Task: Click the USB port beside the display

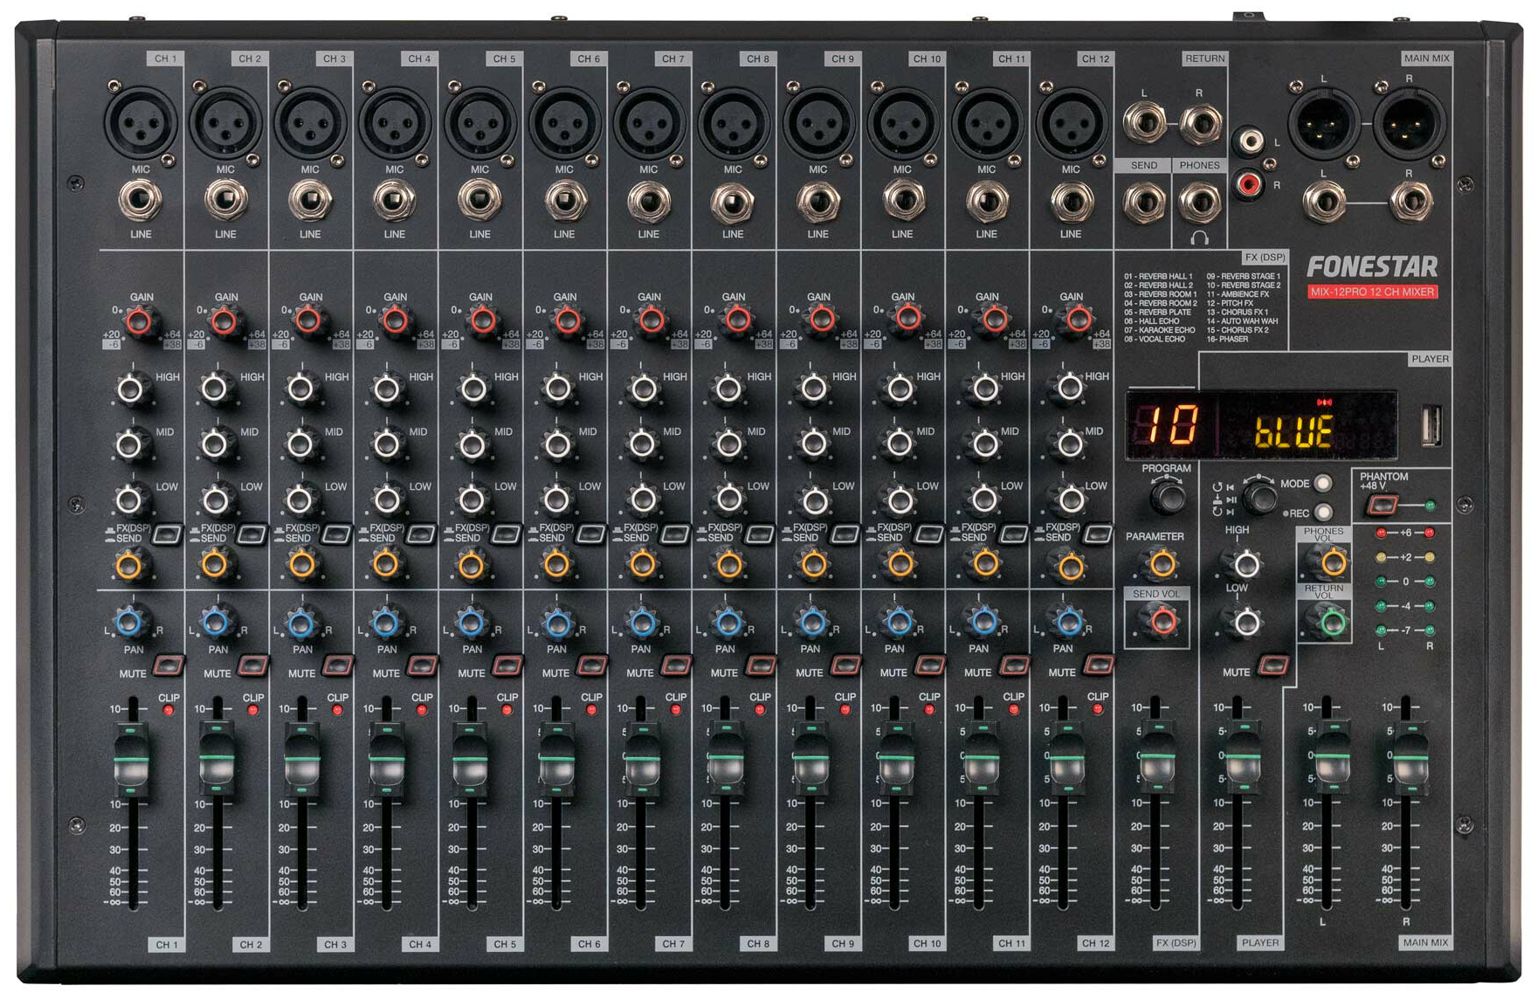Action: click(1431, 426)
